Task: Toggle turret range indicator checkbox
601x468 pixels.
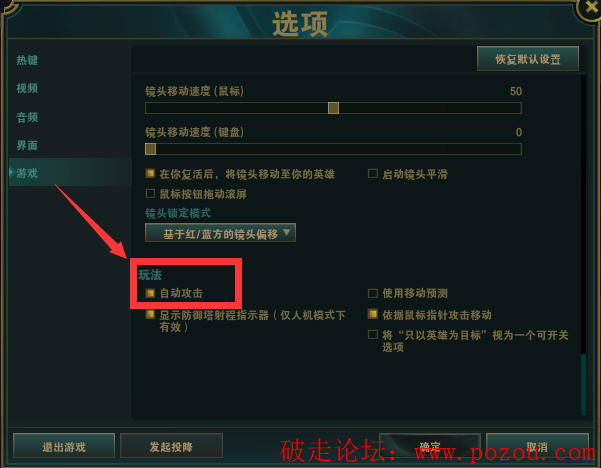Action: click(x=150, y=315)
